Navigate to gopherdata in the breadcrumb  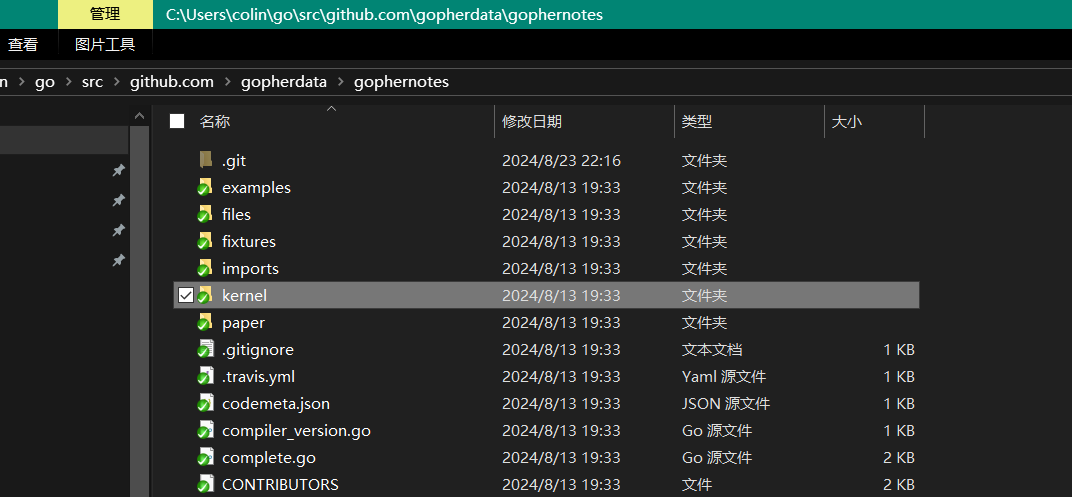(x=284, y=82)
